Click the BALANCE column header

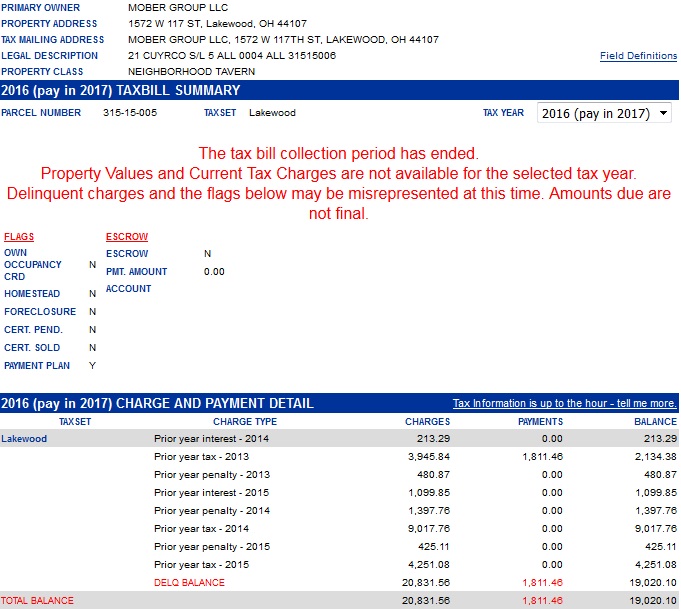[x=655, y=422]
